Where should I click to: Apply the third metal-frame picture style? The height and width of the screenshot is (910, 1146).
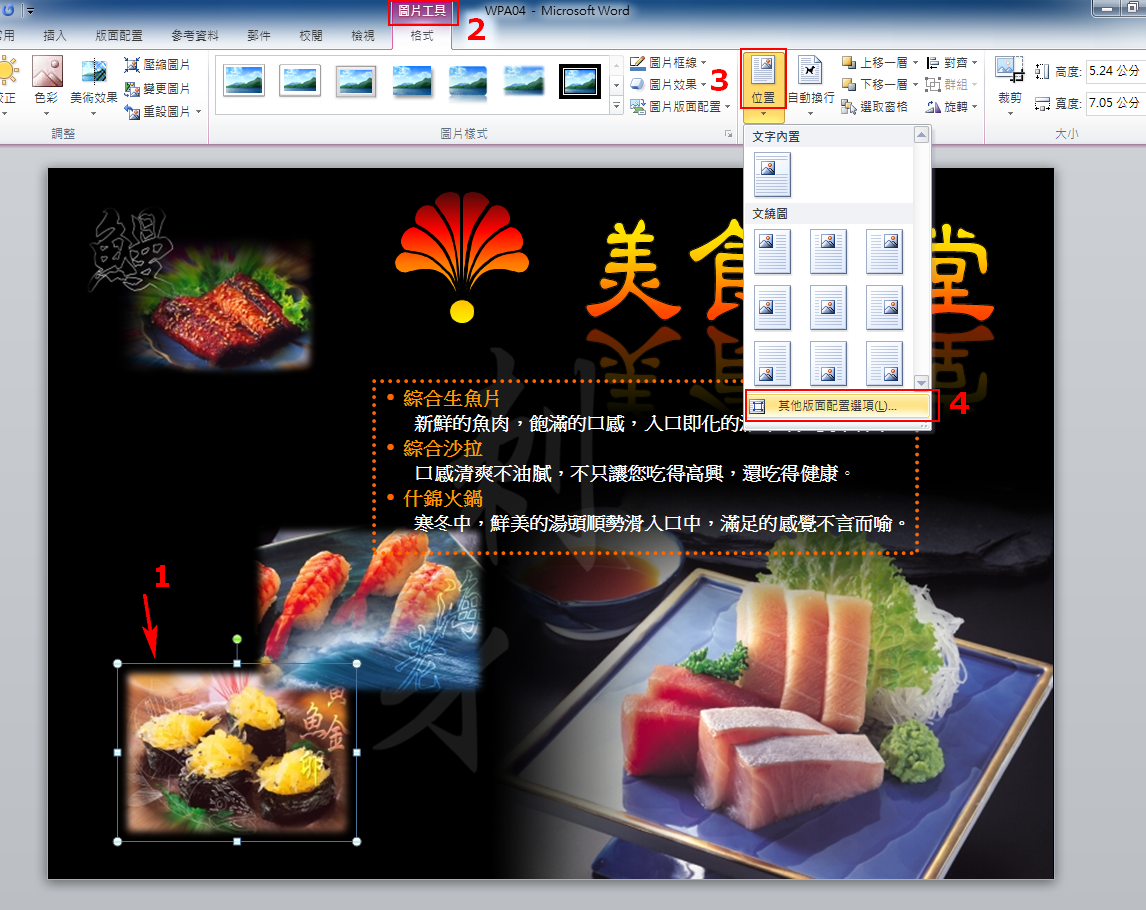click(x=356, y=80)
